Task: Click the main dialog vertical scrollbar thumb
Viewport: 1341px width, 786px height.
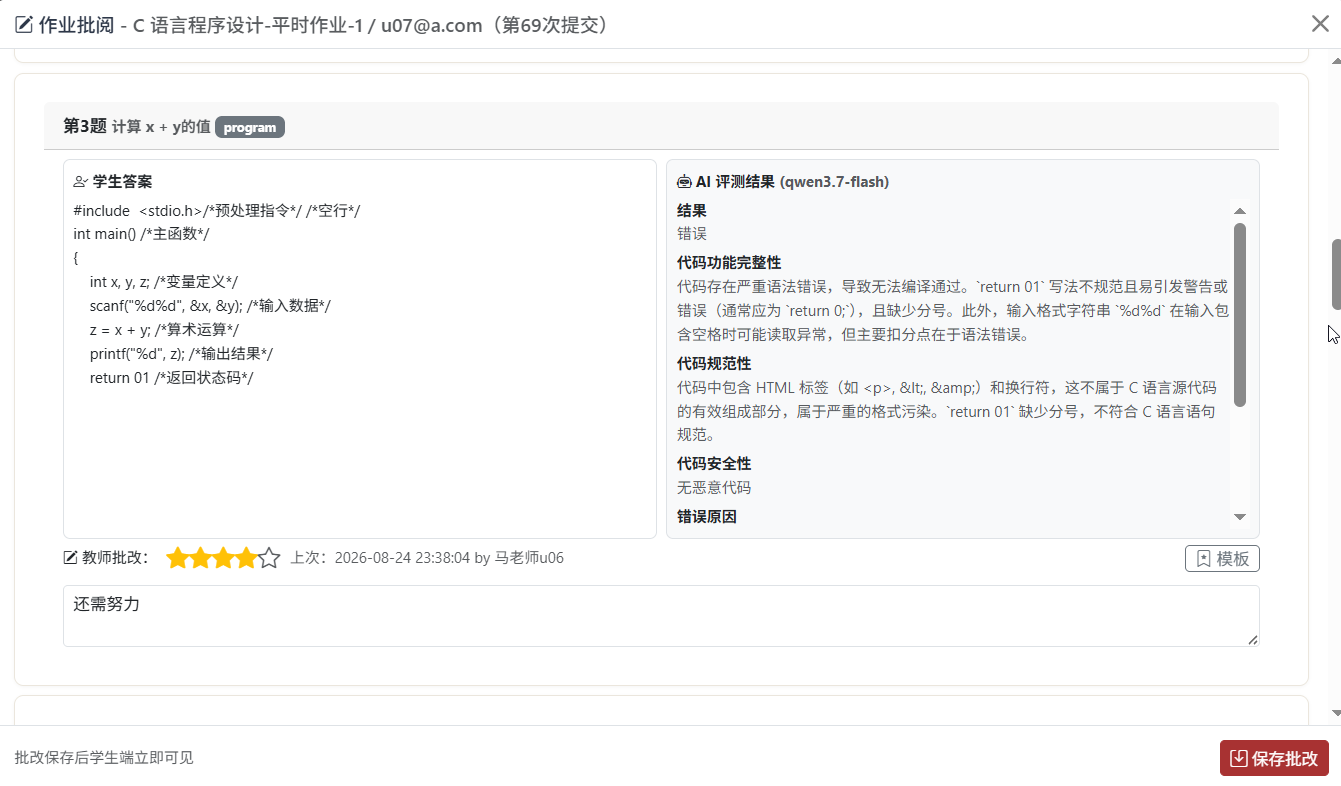Action: pos(1335,274)
